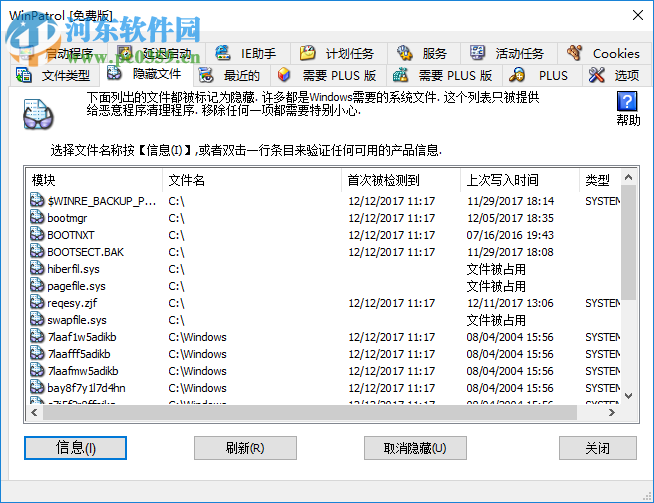Click the 活动任务 tab monitor icon
Image resolution: width=654 pixels, height=503 pixels.
pyautogui.click(x=477, y=53)
